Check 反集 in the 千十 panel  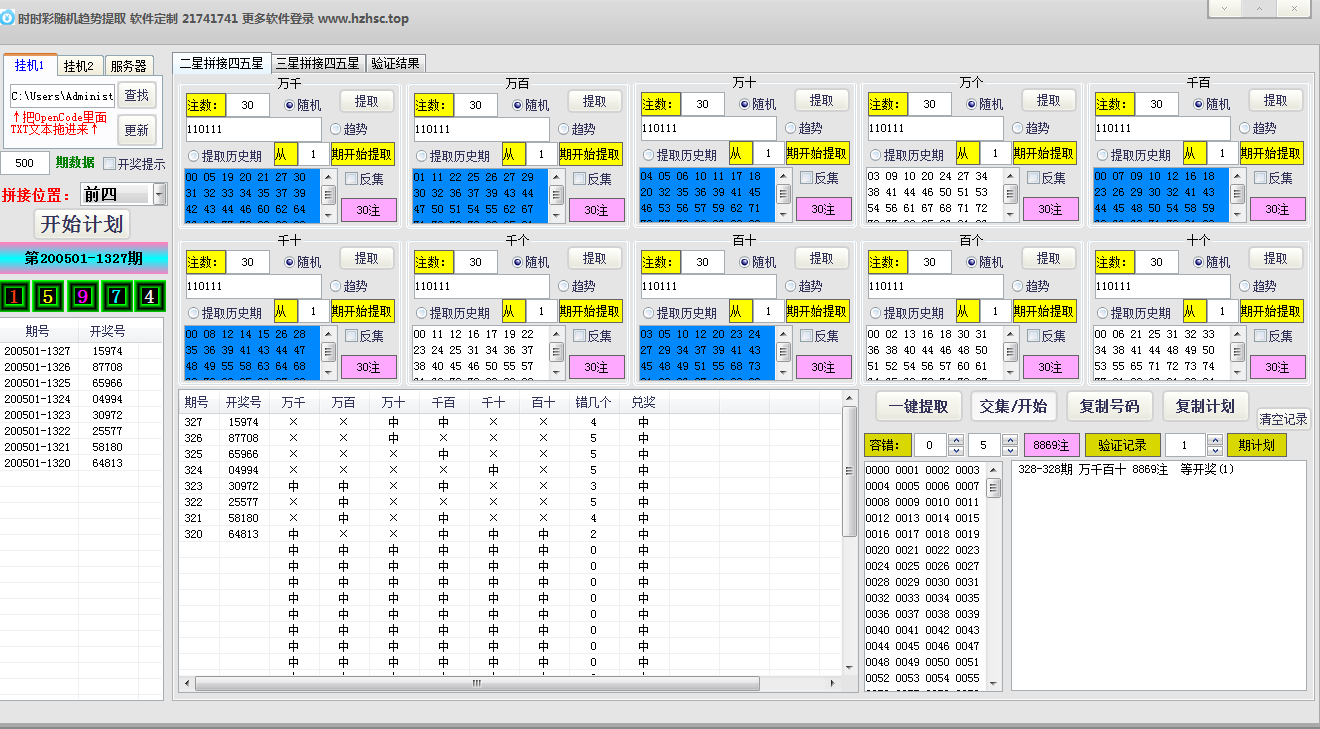click(364, 336)
